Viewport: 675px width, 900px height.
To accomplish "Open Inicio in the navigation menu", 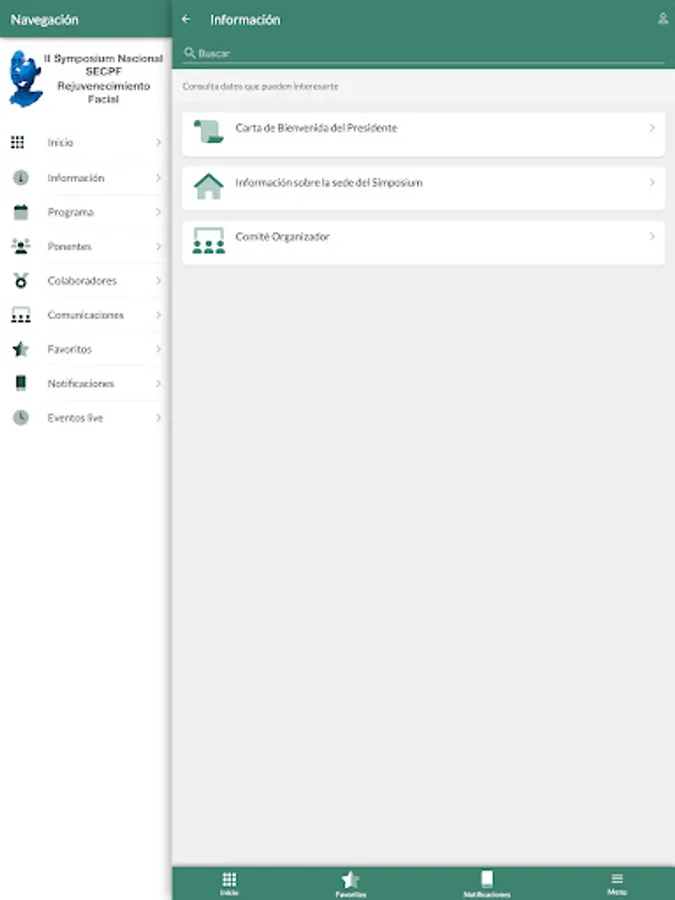I will (86, 142).
